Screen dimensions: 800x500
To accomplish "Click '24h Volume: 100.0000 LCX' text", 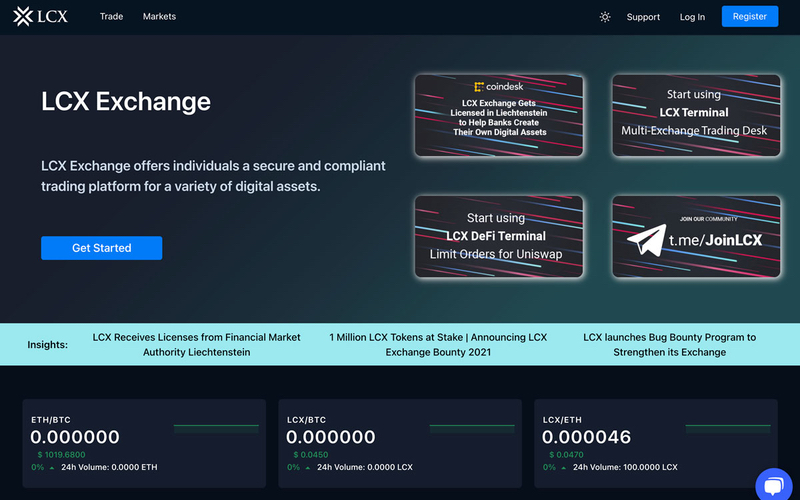I will click(x=625, y=467).
